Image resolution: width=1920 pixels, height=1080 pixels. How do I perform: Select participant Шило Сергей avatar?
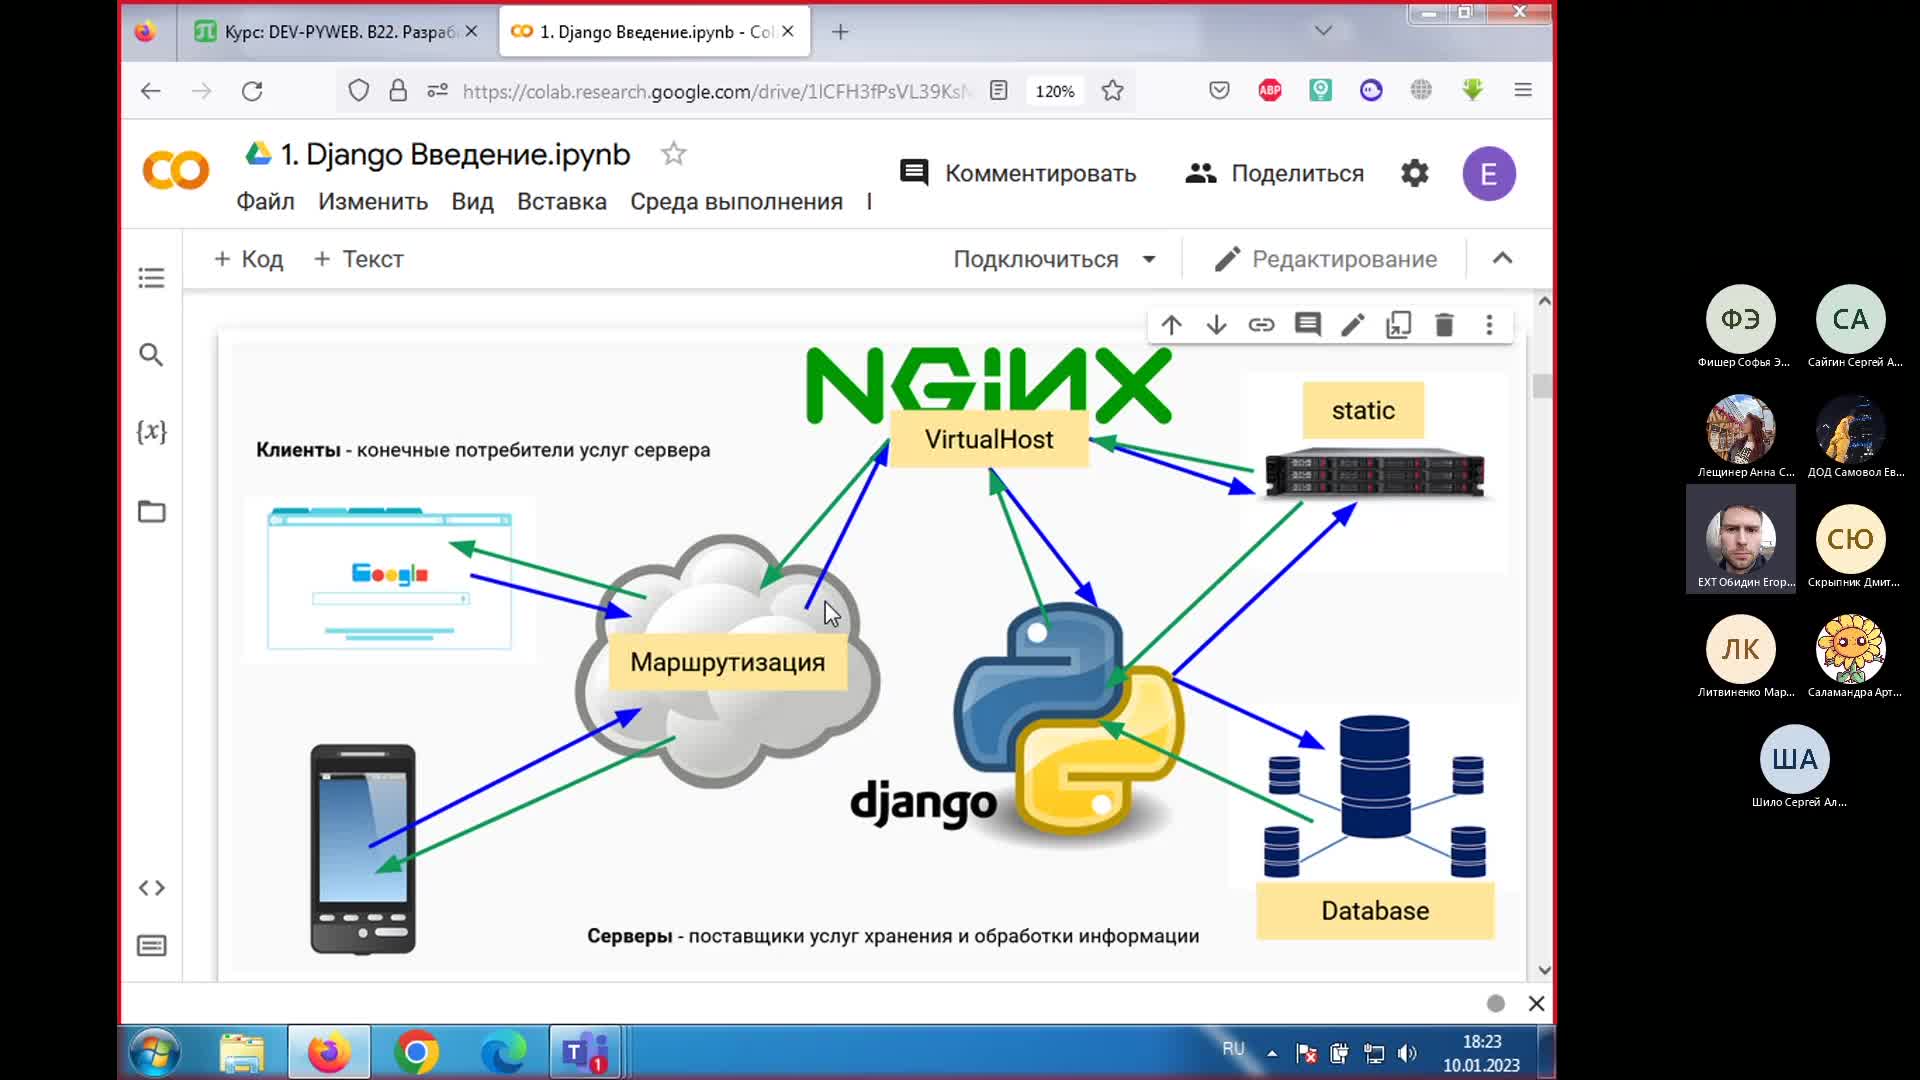(1795, 759)
